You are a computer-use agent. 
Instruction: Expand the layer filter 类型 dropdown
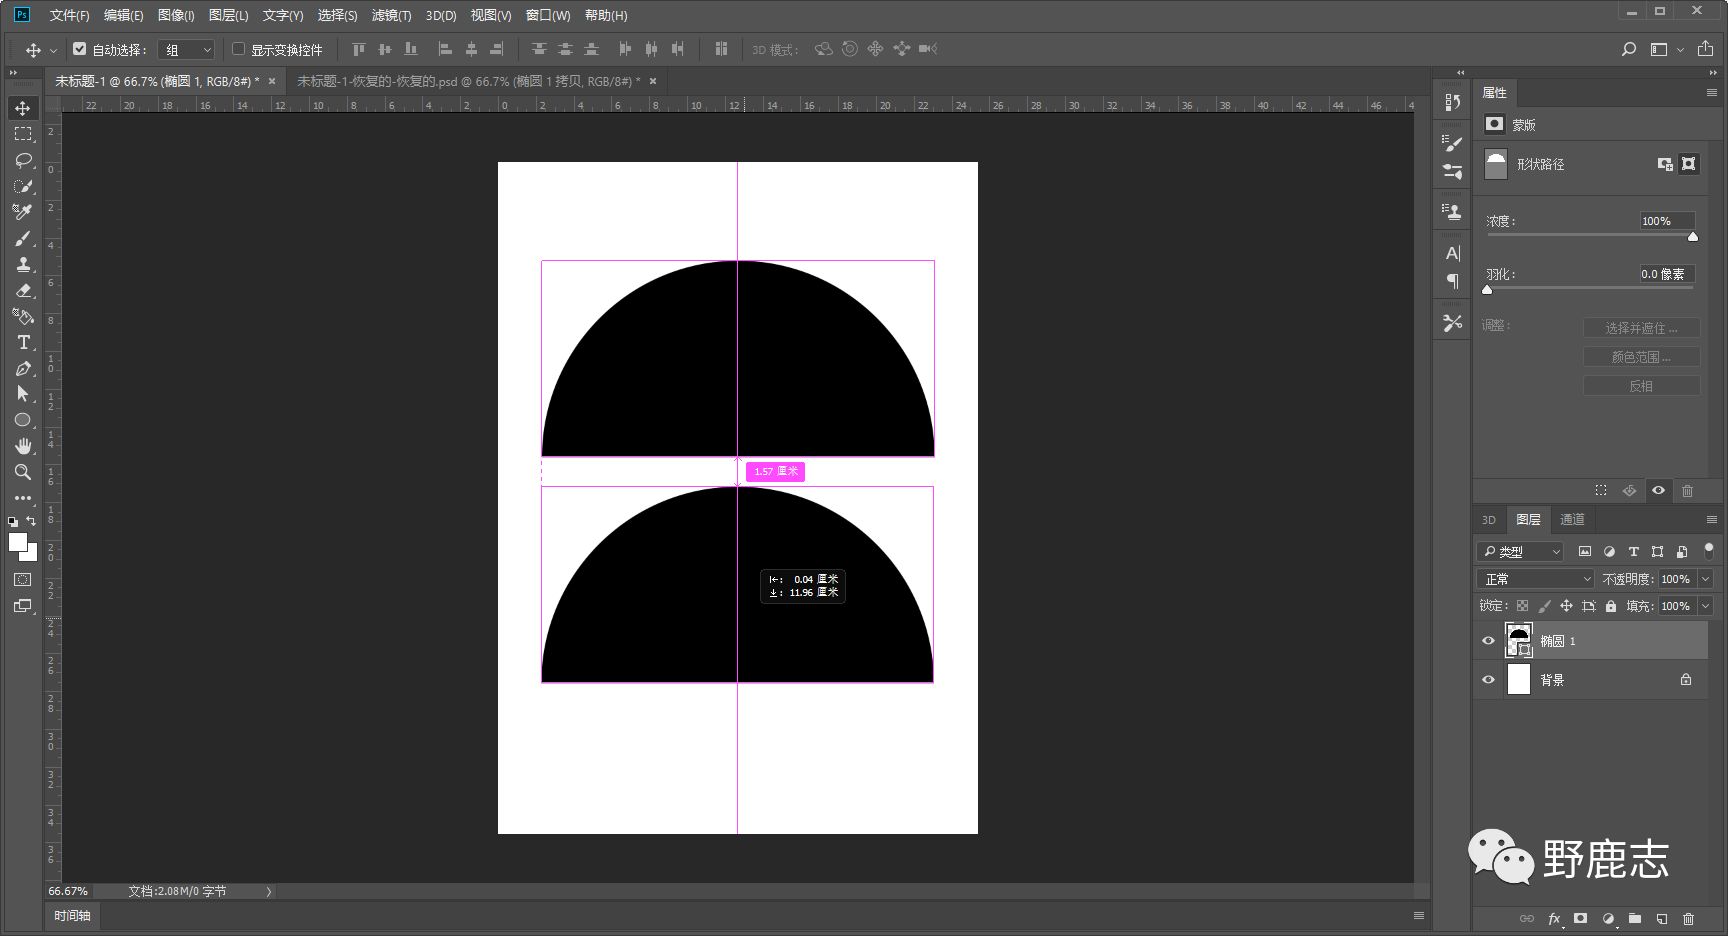coord(1520,551)
